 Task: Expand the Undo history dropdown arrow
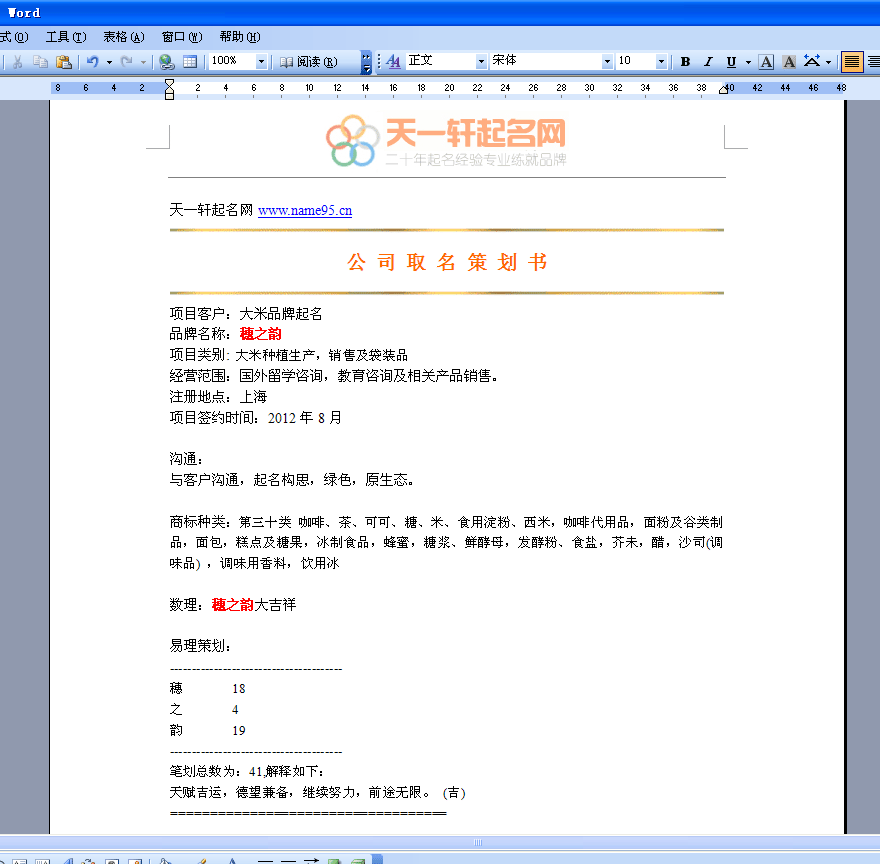pos(109,62)
